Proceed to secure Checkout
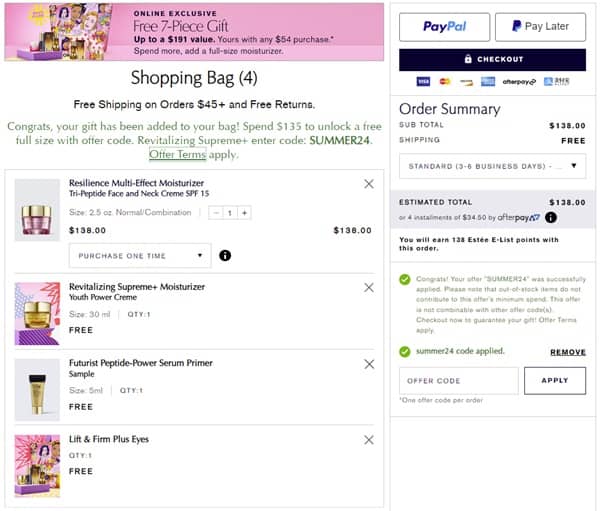 pos(492,60)
